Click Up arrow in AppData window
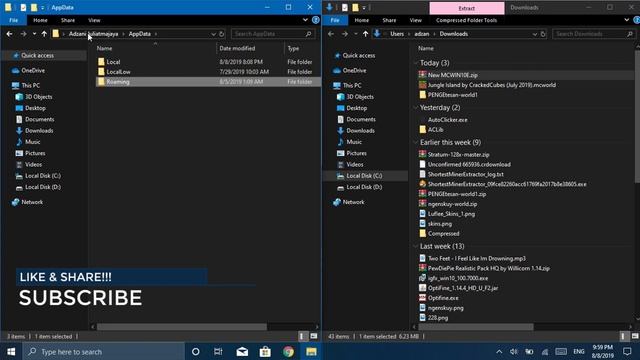 click(x=44, y=34)
